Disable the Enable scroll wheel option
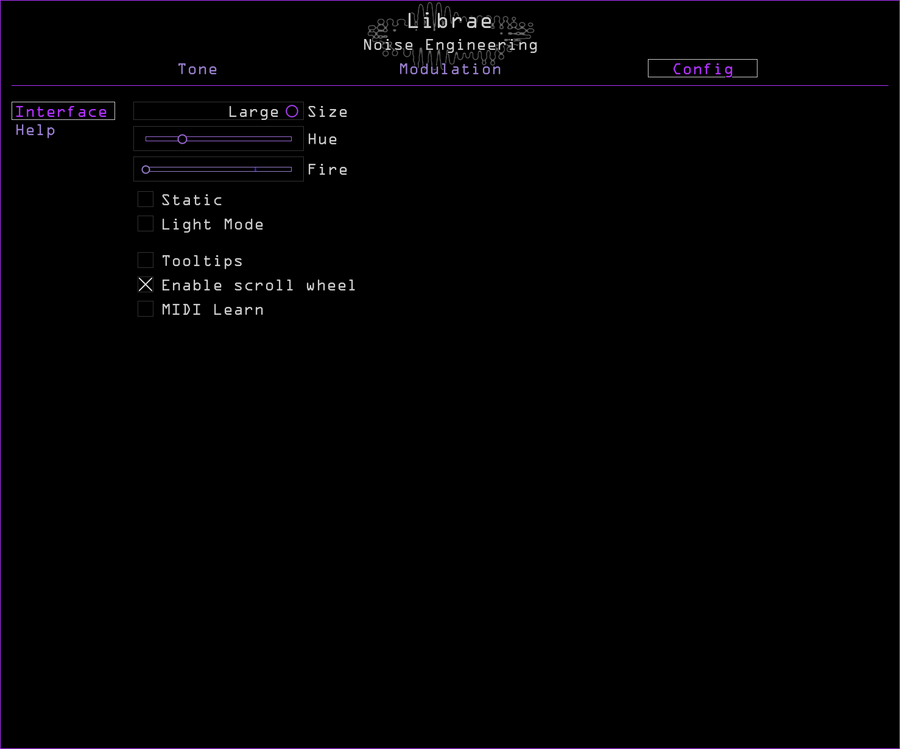Viewport: 900px width, 749px height. pos(145,284)
